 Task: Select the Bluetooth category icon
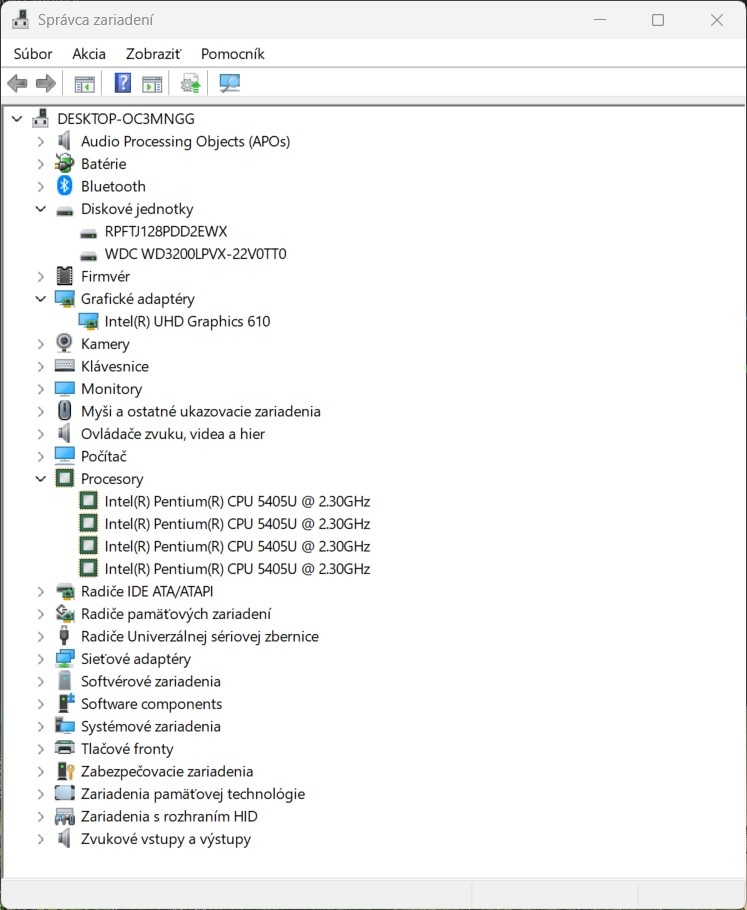[x=64, y=186]
